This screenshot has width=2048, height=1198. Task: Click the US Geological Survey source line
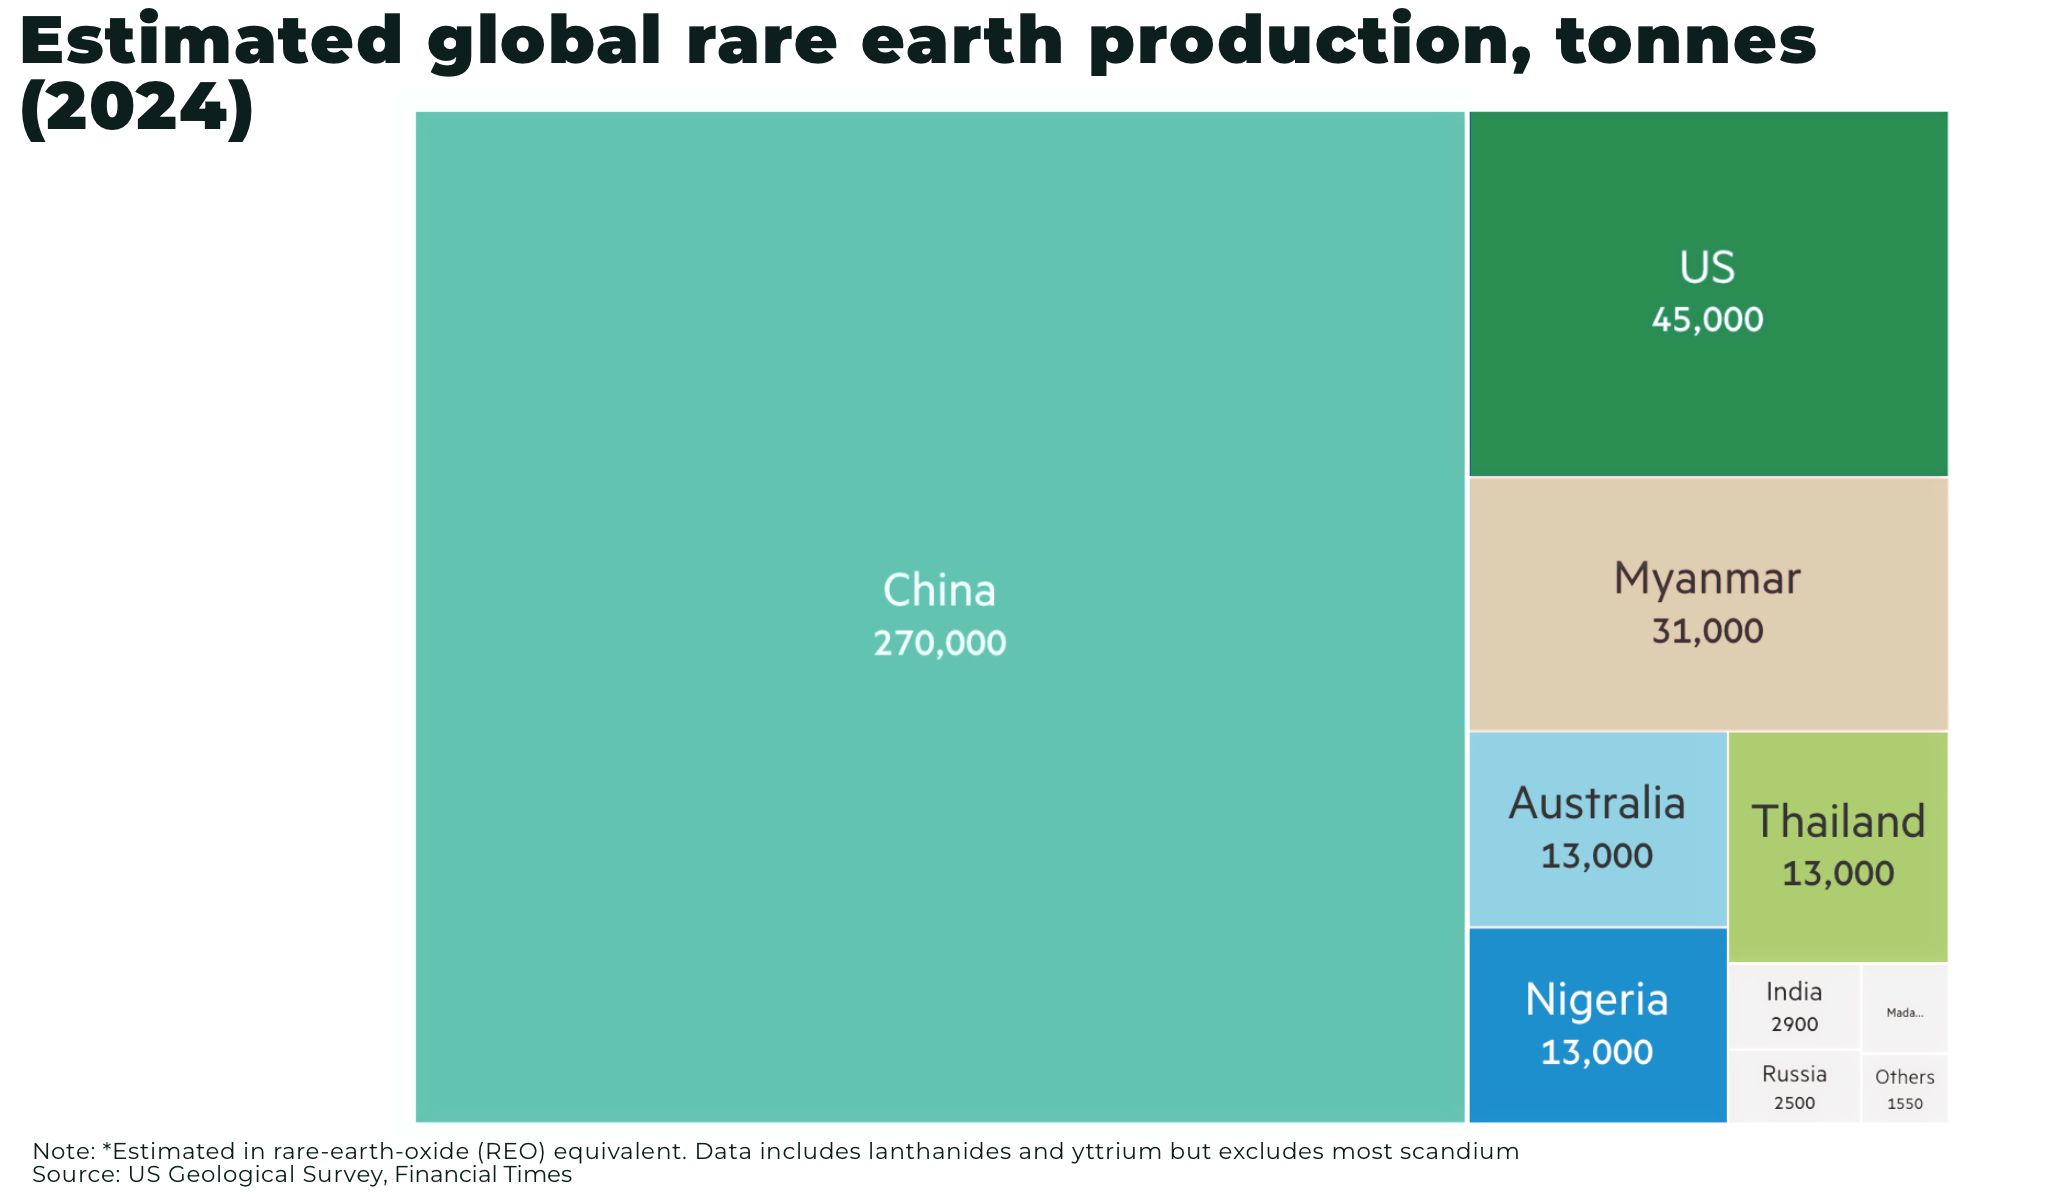click(302, 1175)
